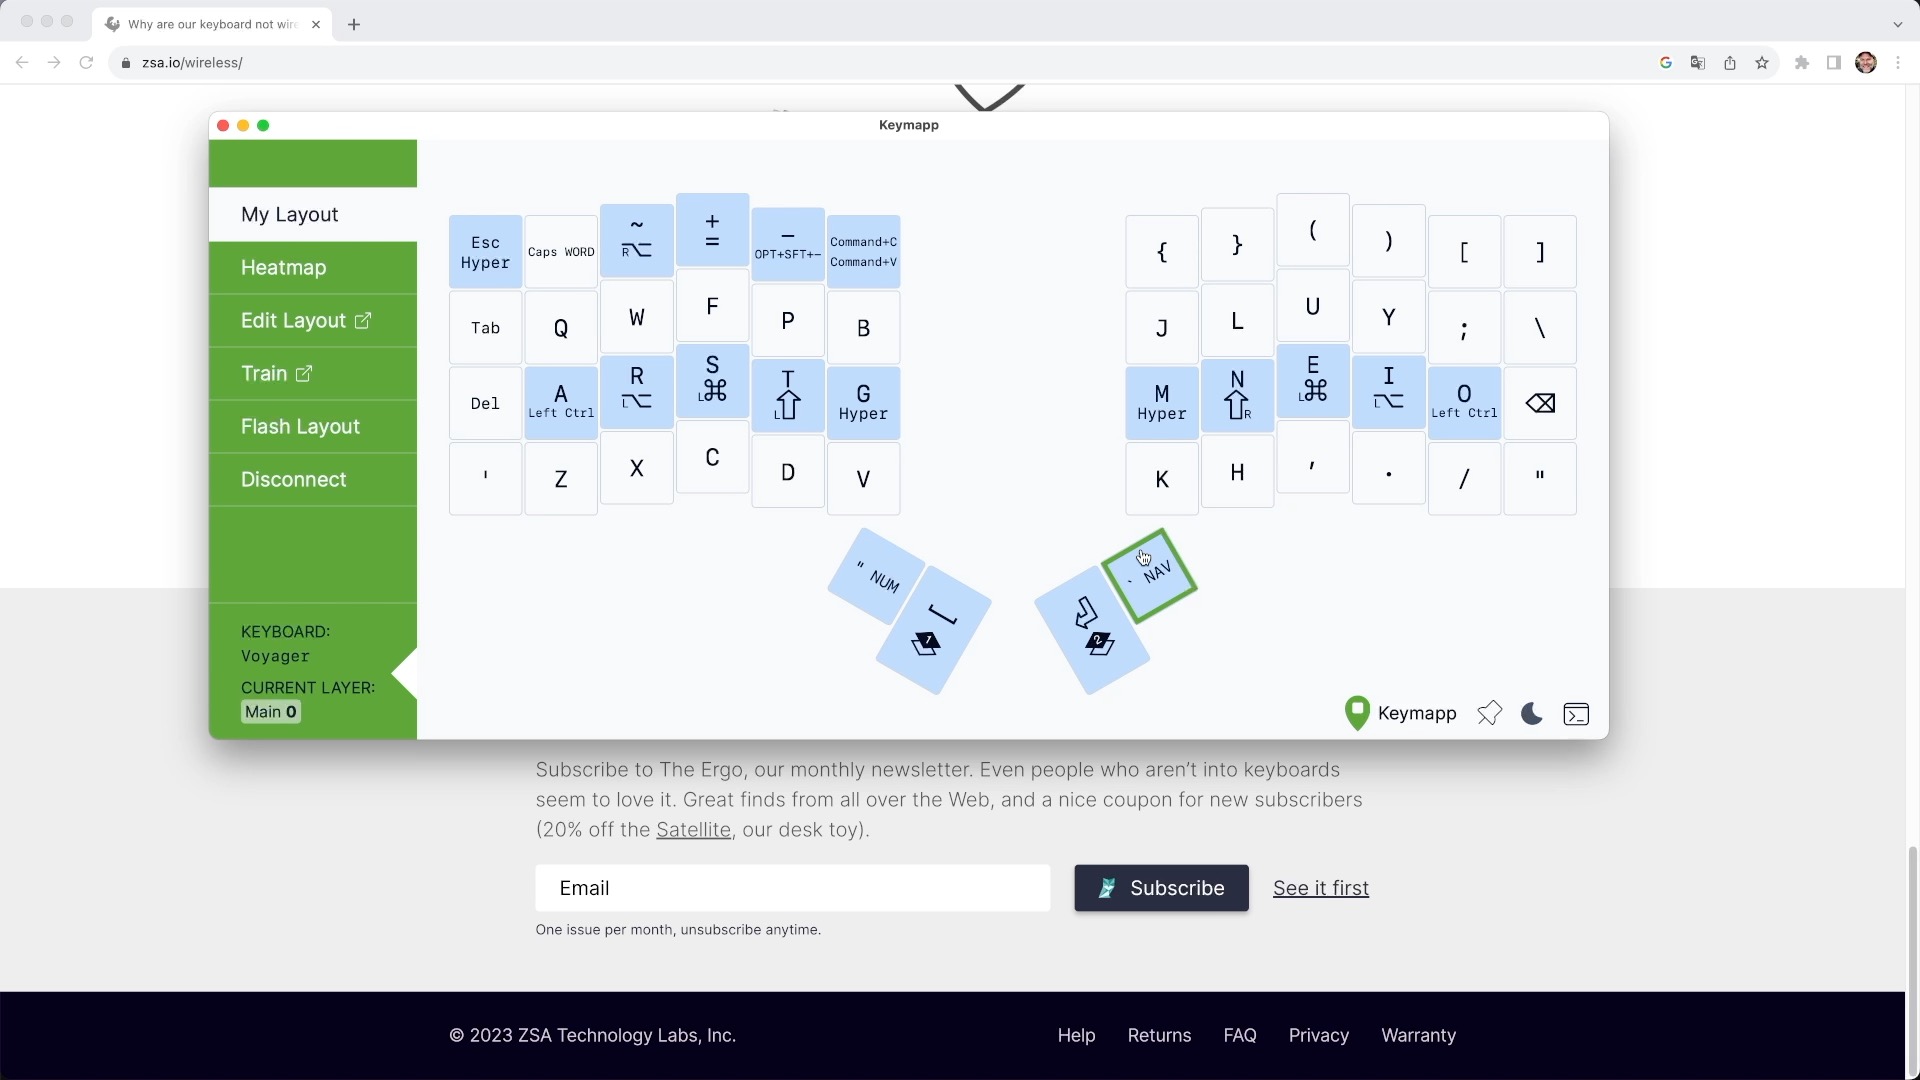Click the Heatmap view in sidebar
The image size is (1920, 1080).
click(x=284, y=268)
